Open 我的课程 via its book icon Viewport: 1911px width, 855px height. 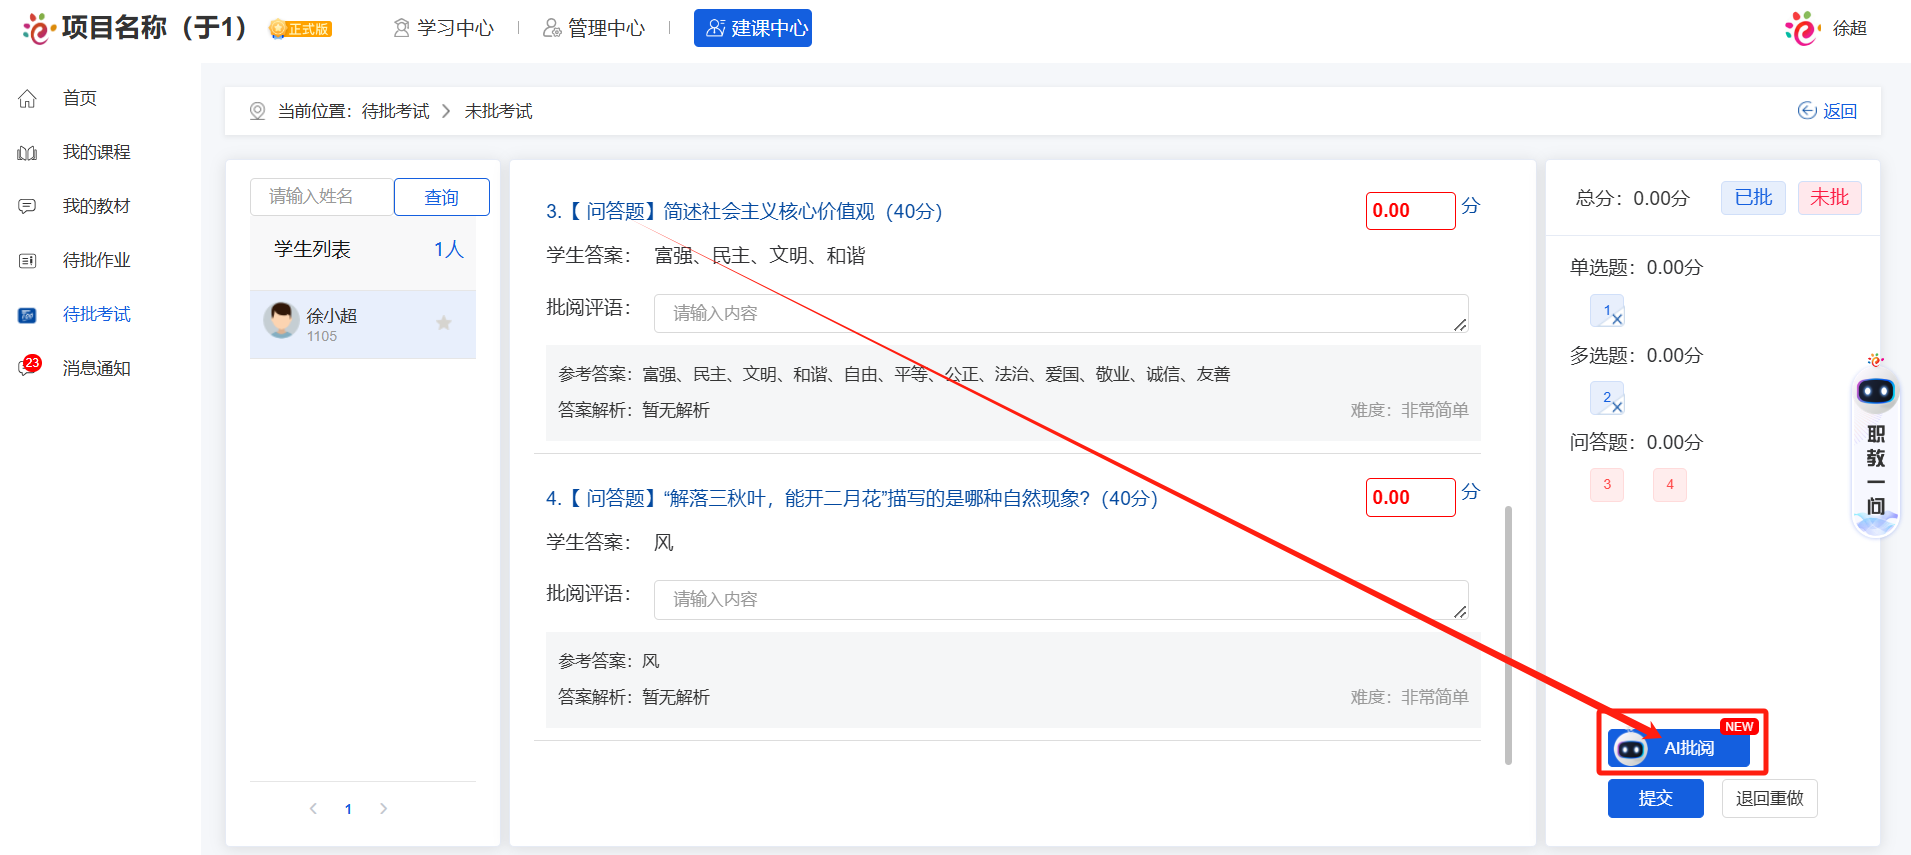[x=28, y=152]
